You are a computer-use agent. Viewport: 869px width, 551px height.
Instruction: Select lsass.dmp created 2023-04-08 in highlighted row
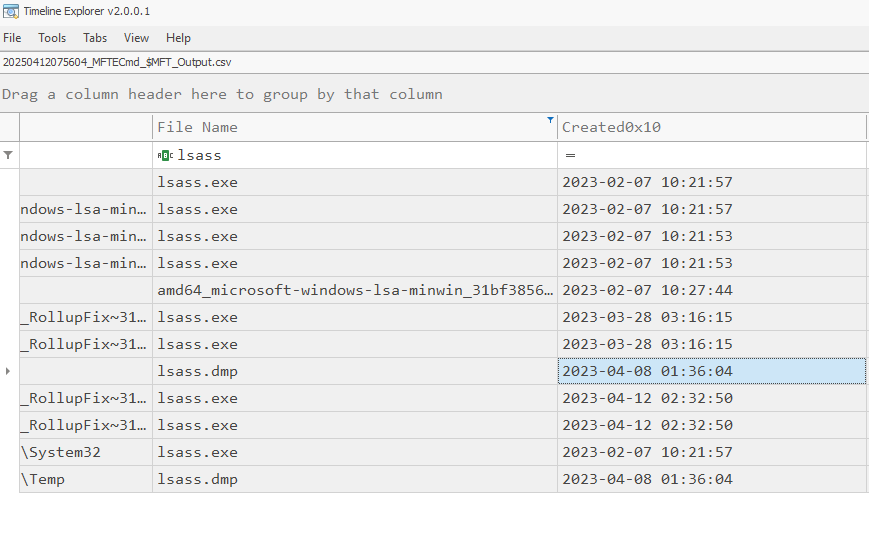coord(355,371)
